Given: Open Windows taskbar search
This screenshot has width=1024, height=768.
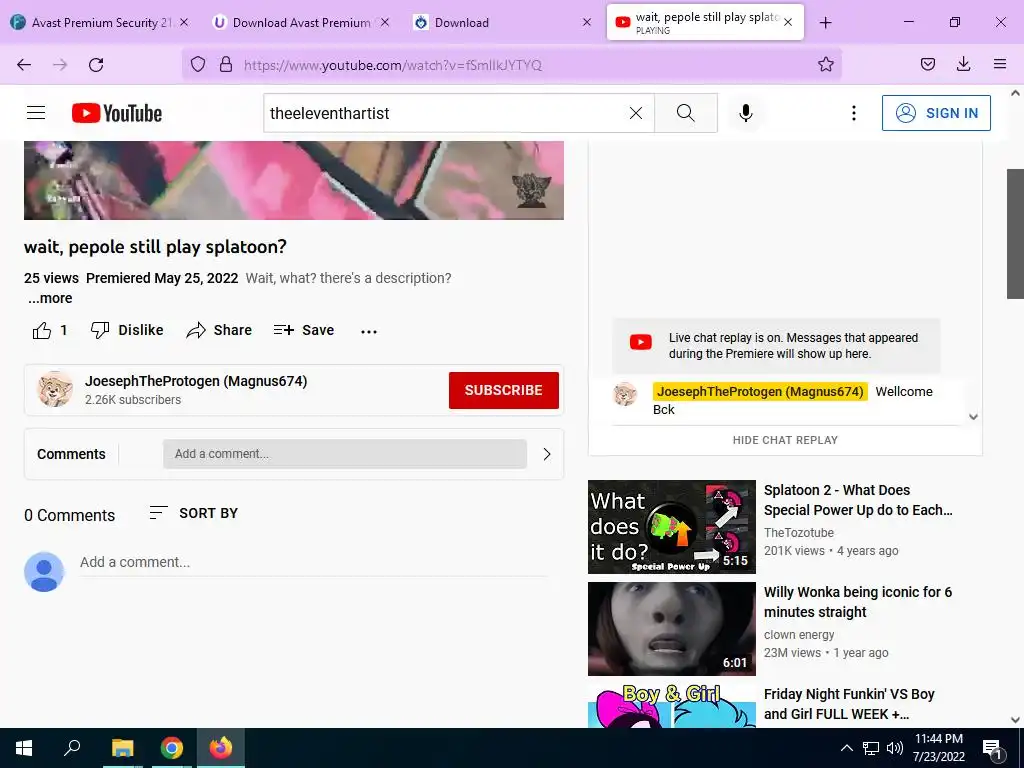Looking at the screenshot, I should (72, 748).
